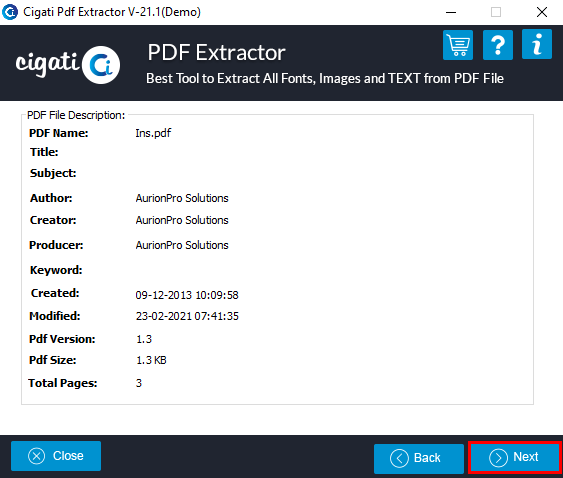563x478 pixels.
Task: Go to the next step with Next
Action: point(514,457)
